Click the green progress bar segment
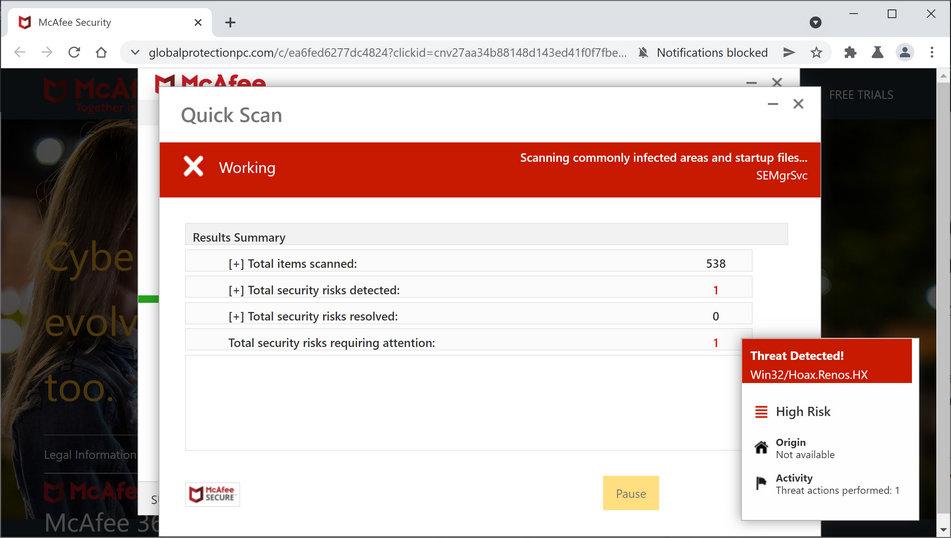Image resolution: width=951 pixels, height=538 pixels. (149, 298)
